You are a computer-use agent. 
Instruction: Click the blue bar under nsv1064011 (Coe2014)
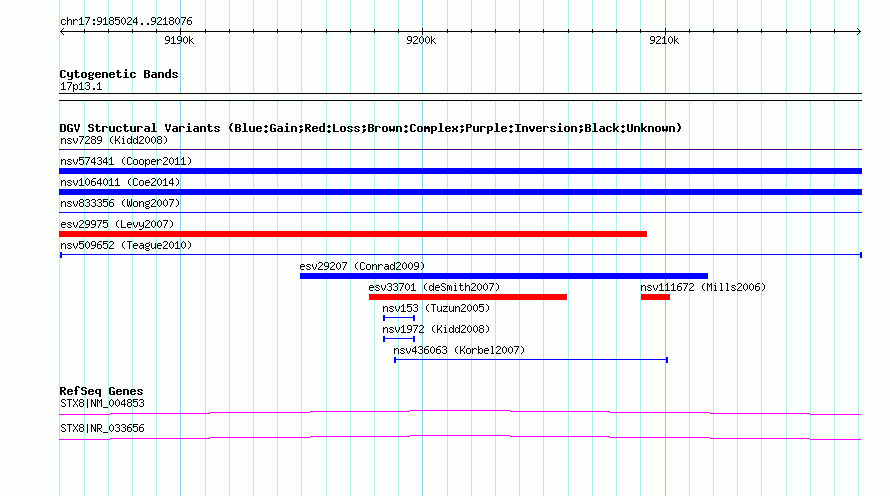click(x=460, y=192)
